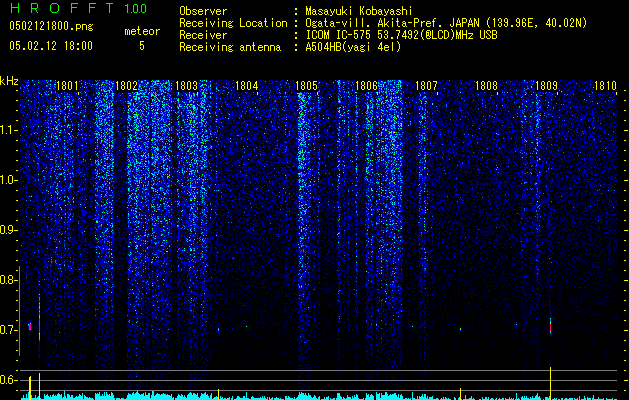This screenshot has height=400, width=629.
Task: Click the red meteor echo before 1801
Action: [x=39, y=321]
